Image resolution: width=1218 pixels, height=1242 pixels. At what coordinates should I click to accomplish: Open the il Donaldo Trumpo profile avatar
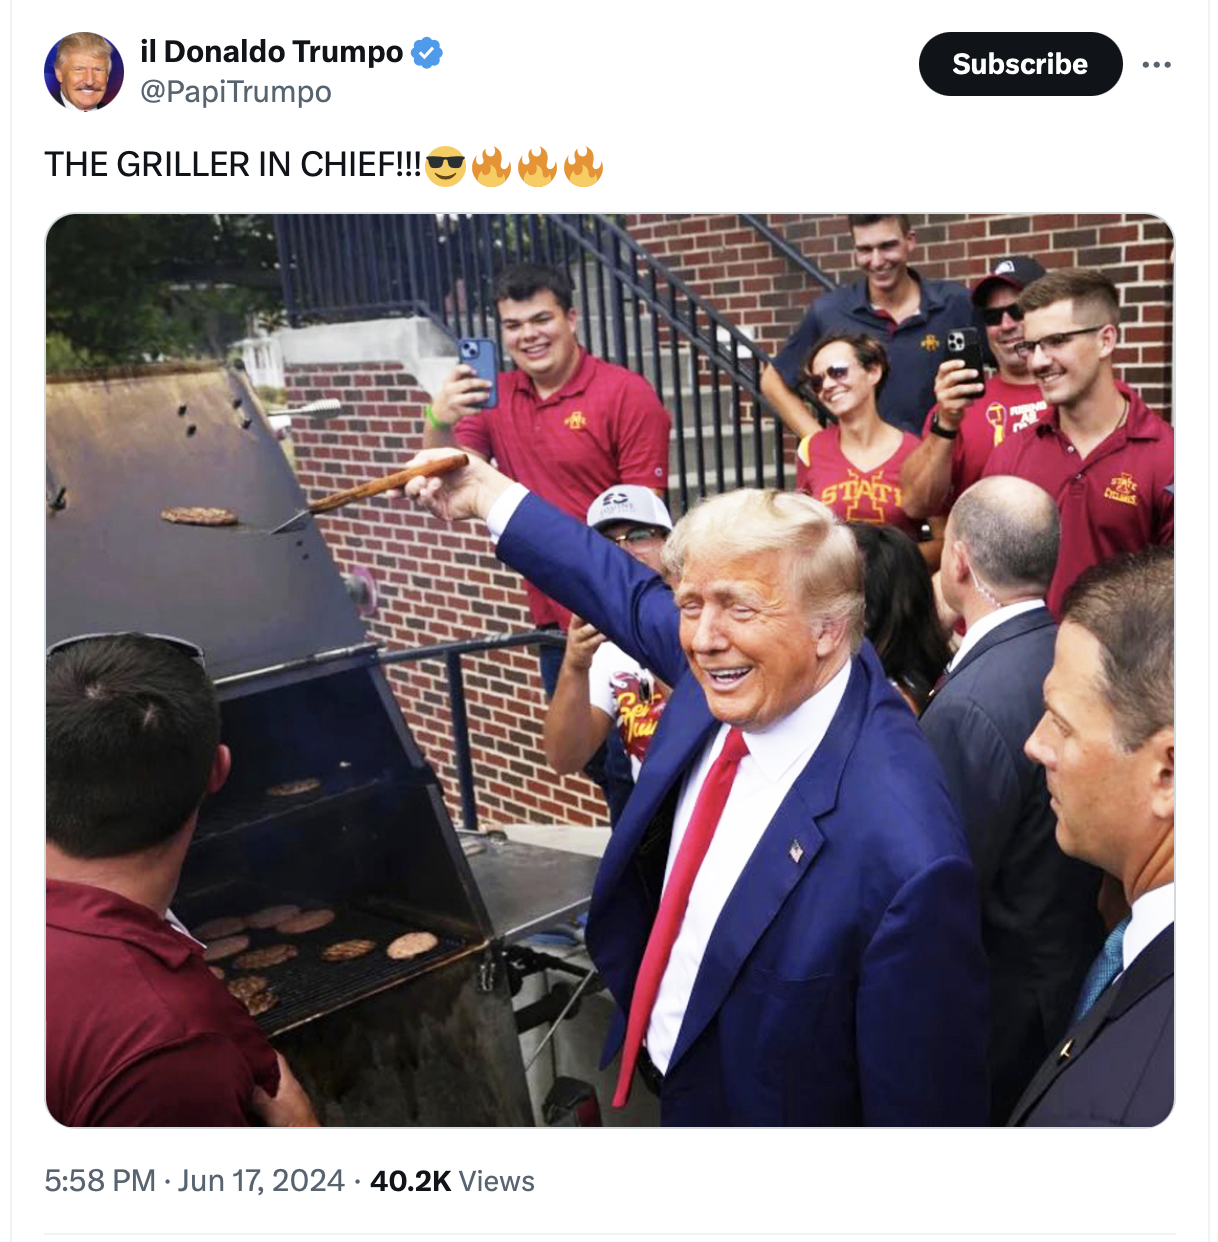pyautogui.click(x=84, y=71)
